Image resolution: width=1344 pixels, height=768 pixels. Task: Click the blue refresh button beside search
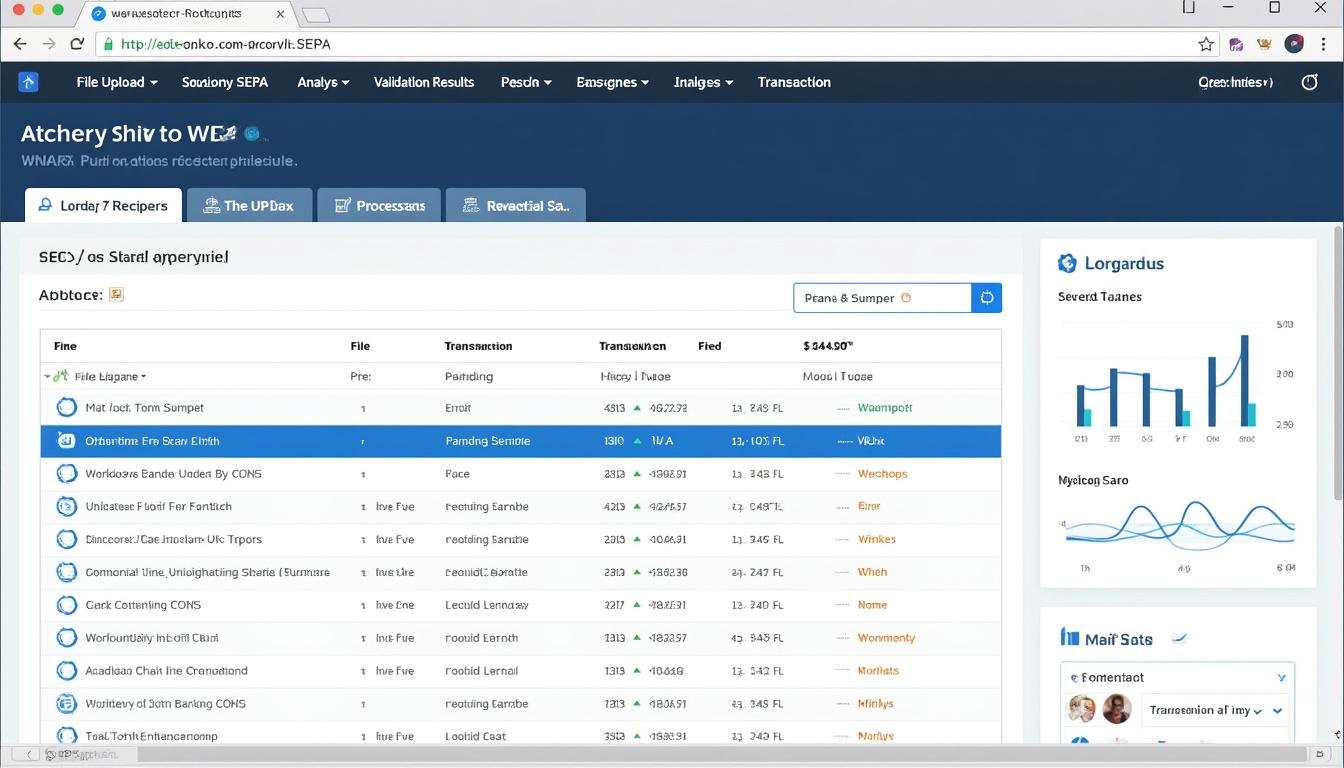click(x=986, y=297)
